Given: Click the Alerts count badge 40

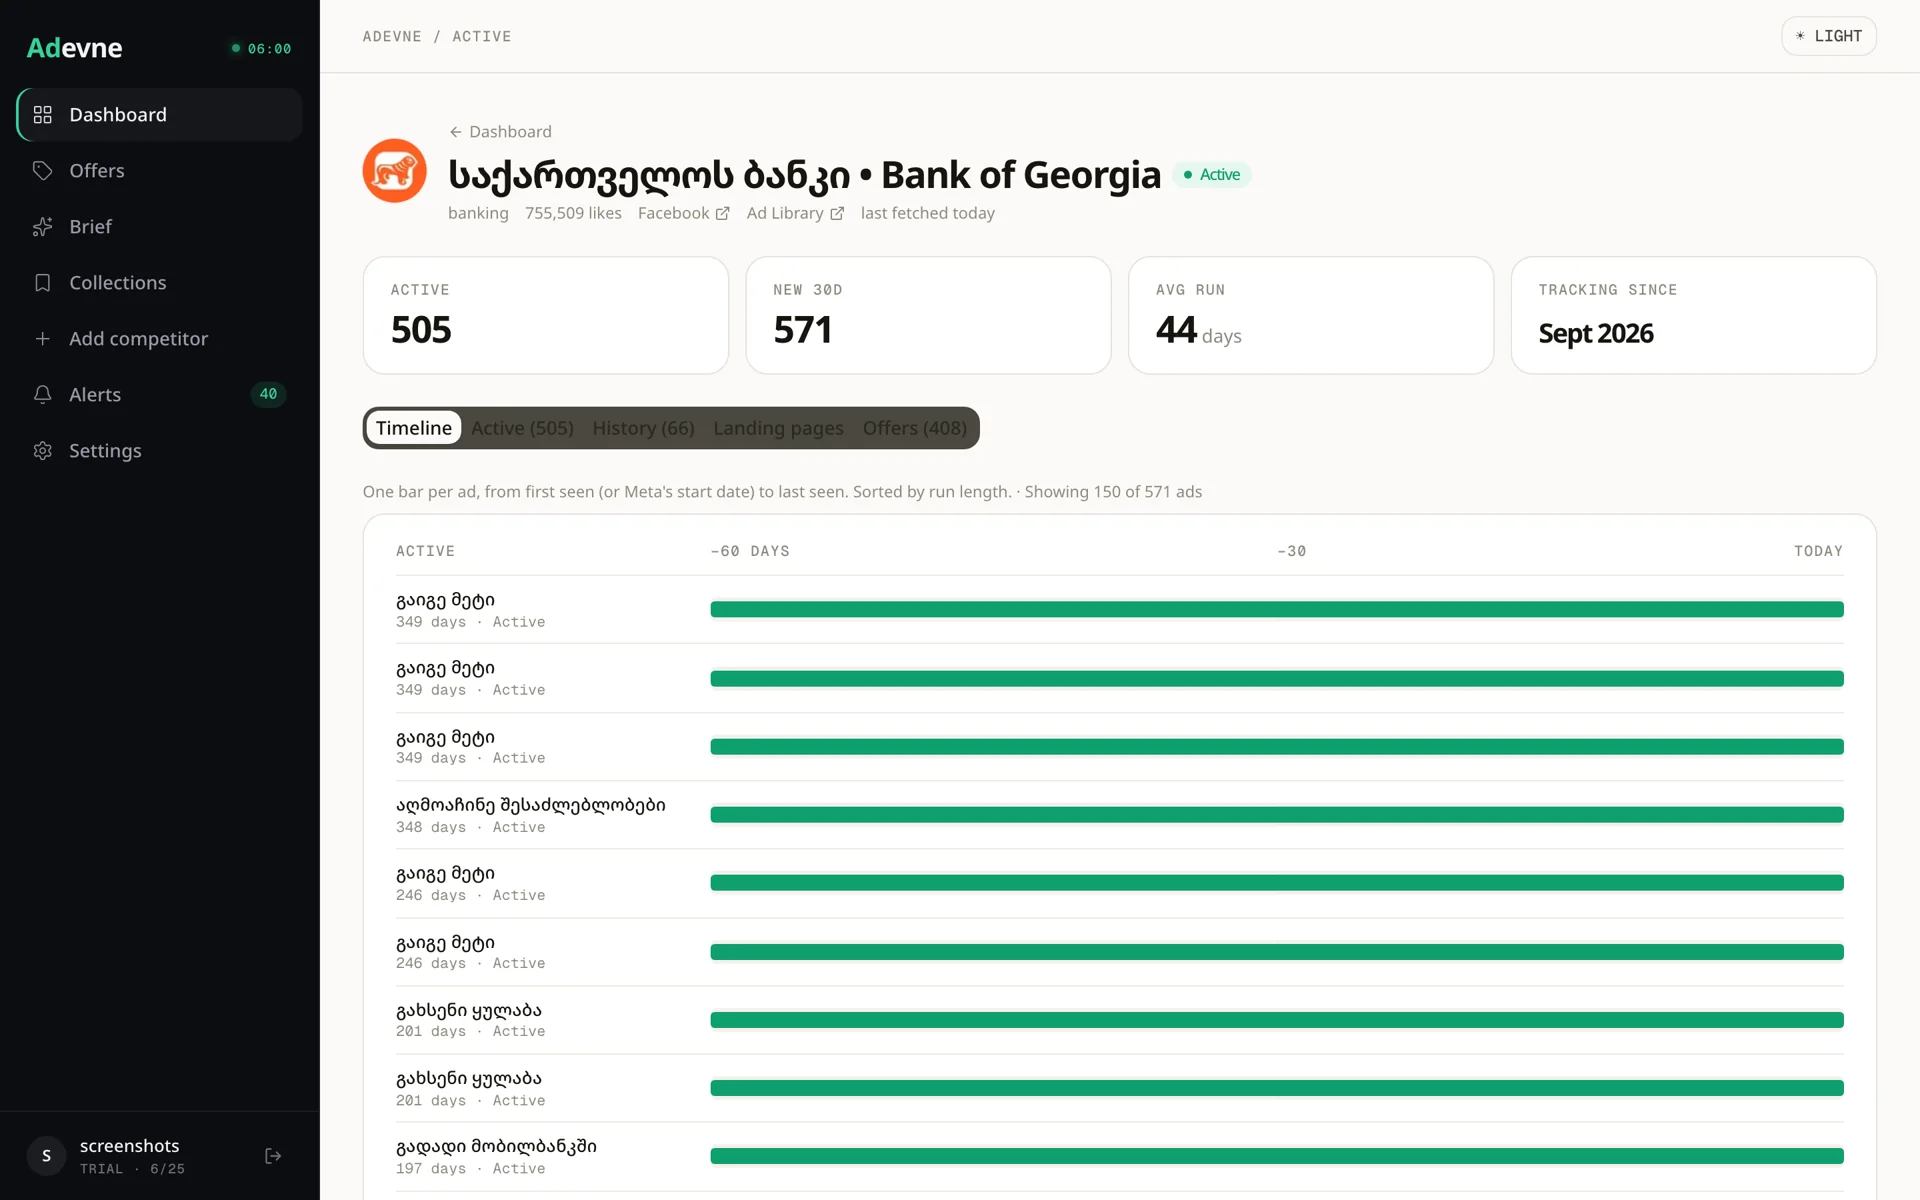Looking at the screenshot, I should point(268,394).
